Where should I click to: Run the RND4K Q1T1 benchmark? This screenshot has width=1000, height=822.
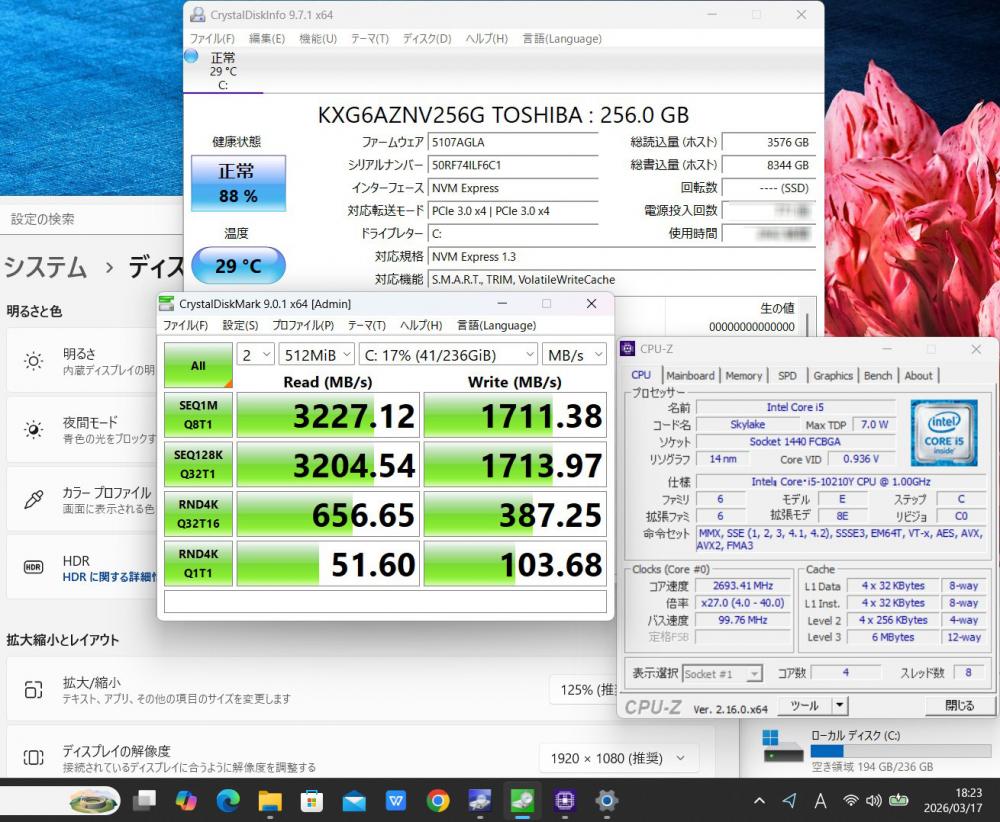198,565
